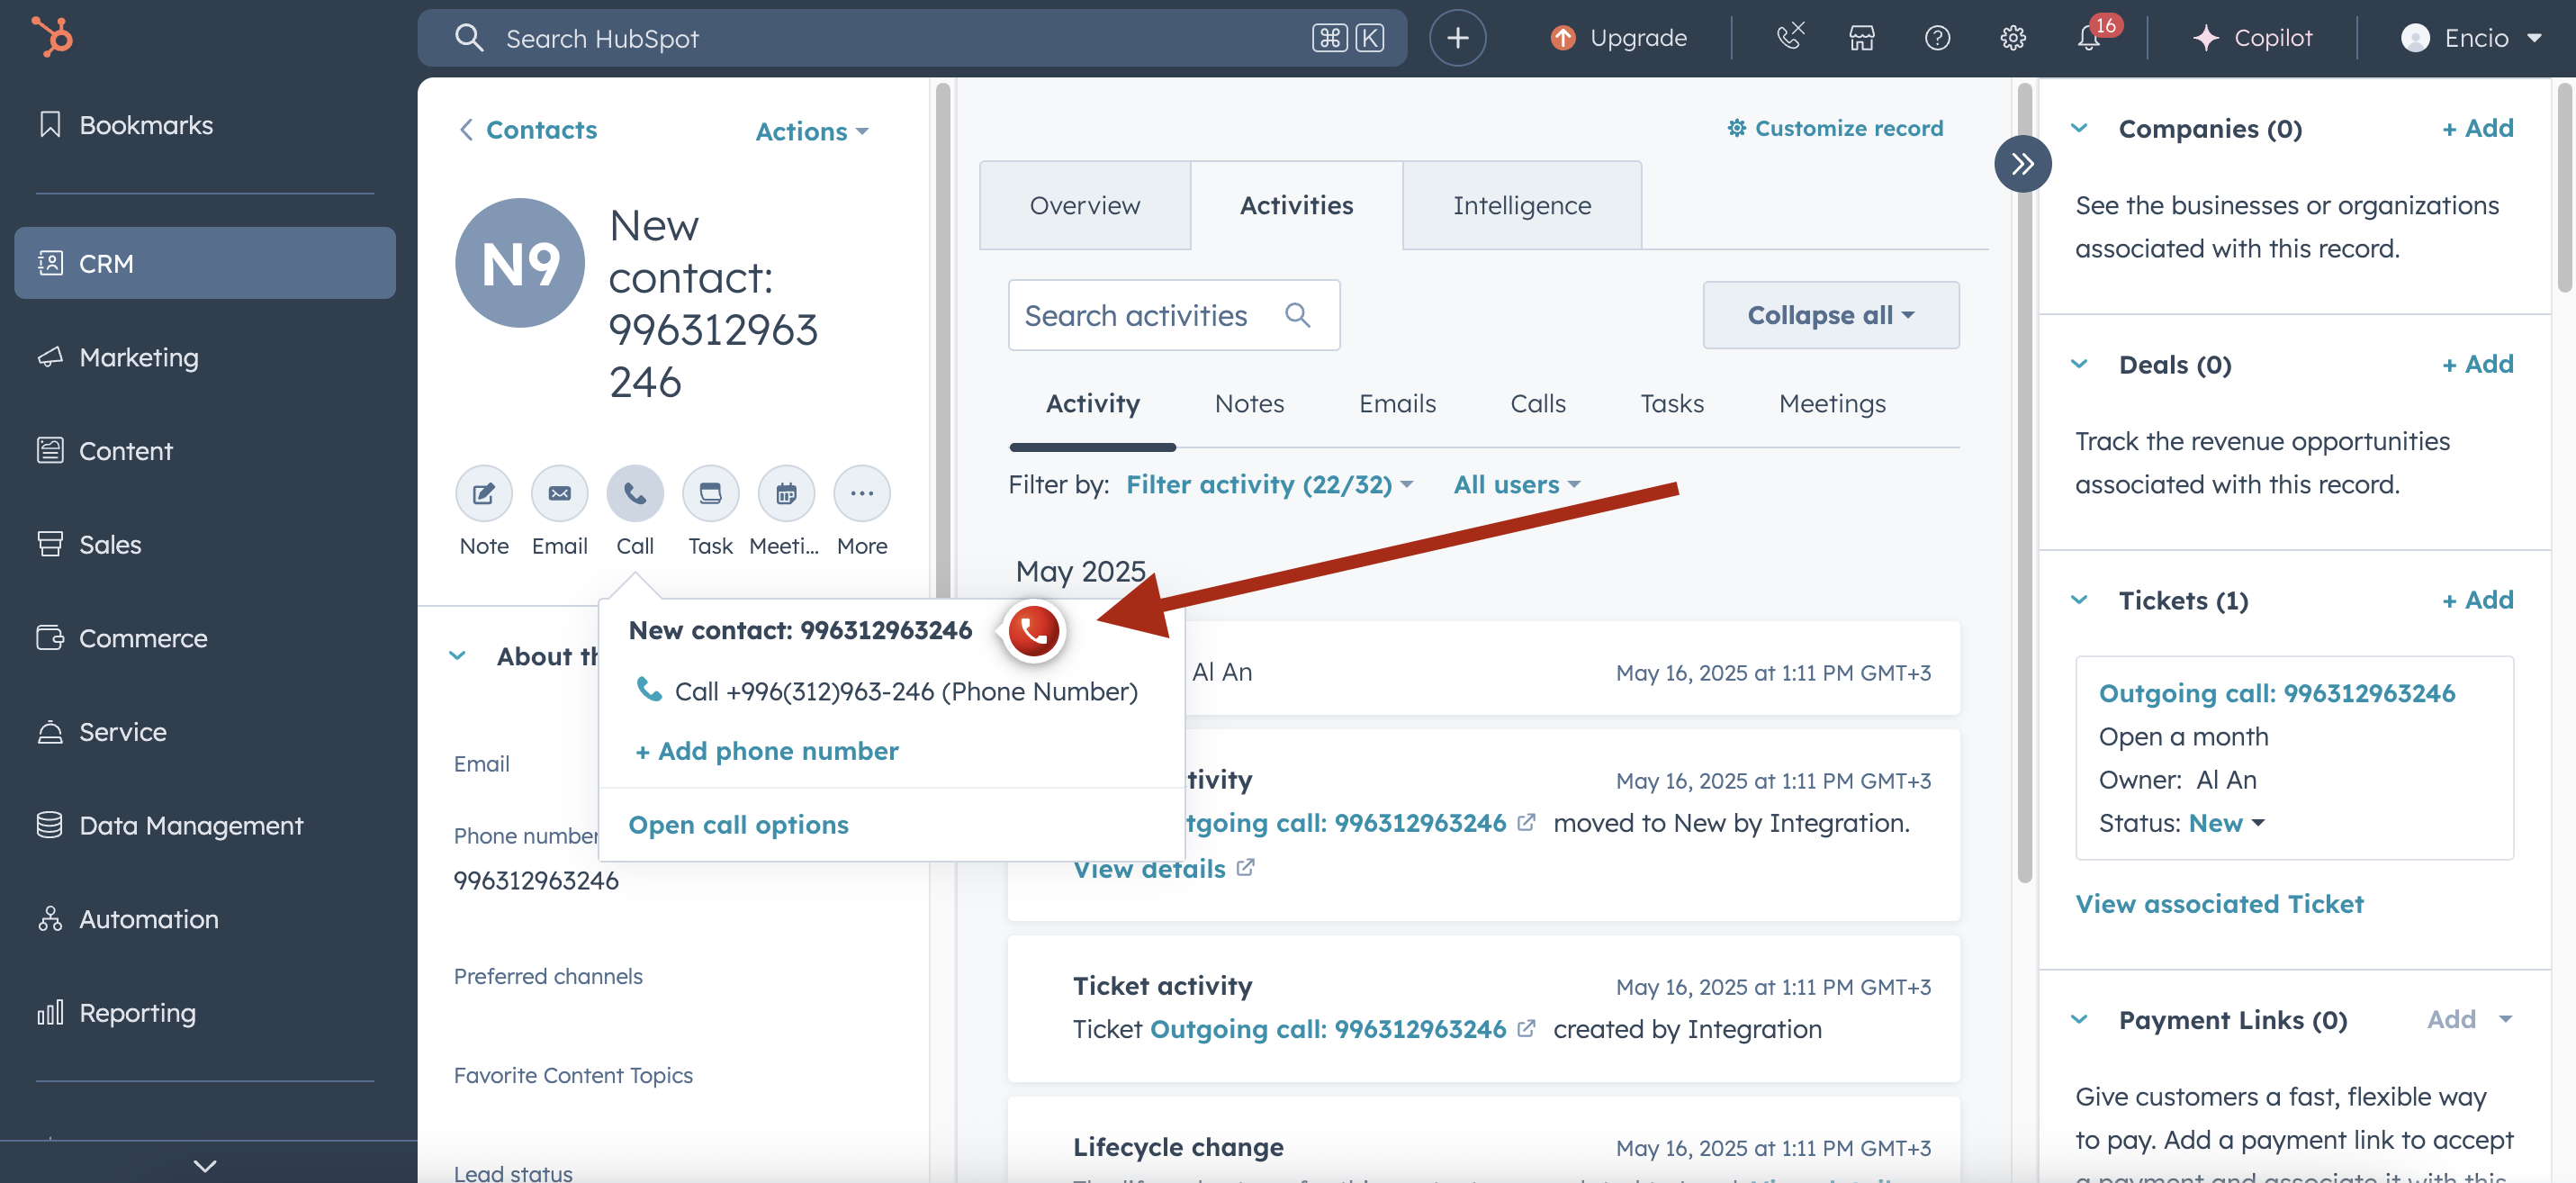
Task: Change the ticket Status: New dropdown
Action: [x=2224, y=823]
